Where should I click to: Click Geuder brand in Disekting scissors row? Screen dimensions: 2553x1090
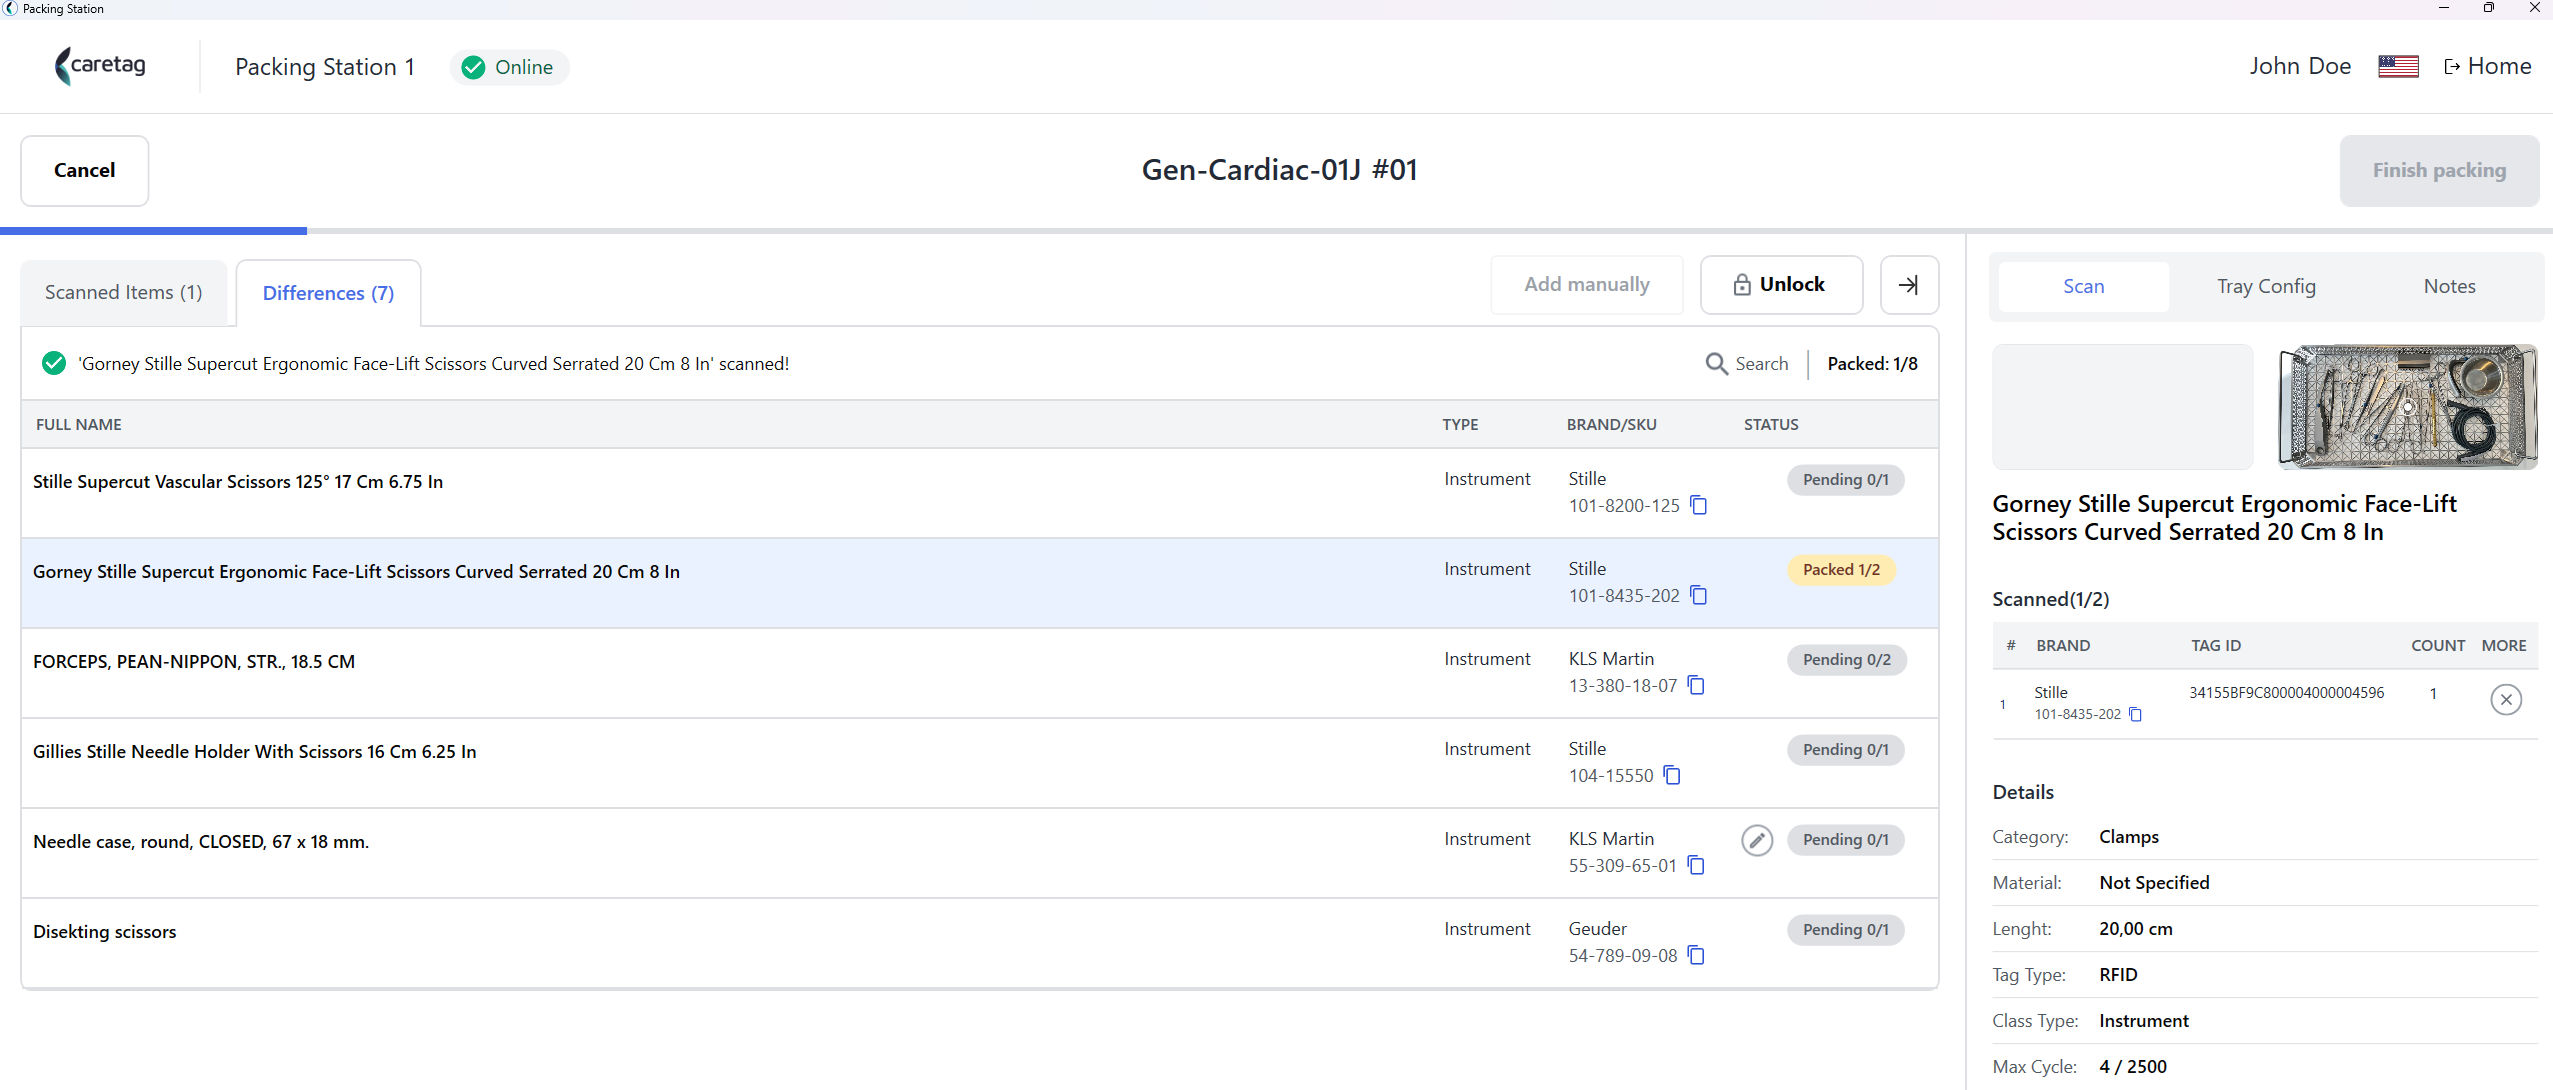click(1597, 929)
